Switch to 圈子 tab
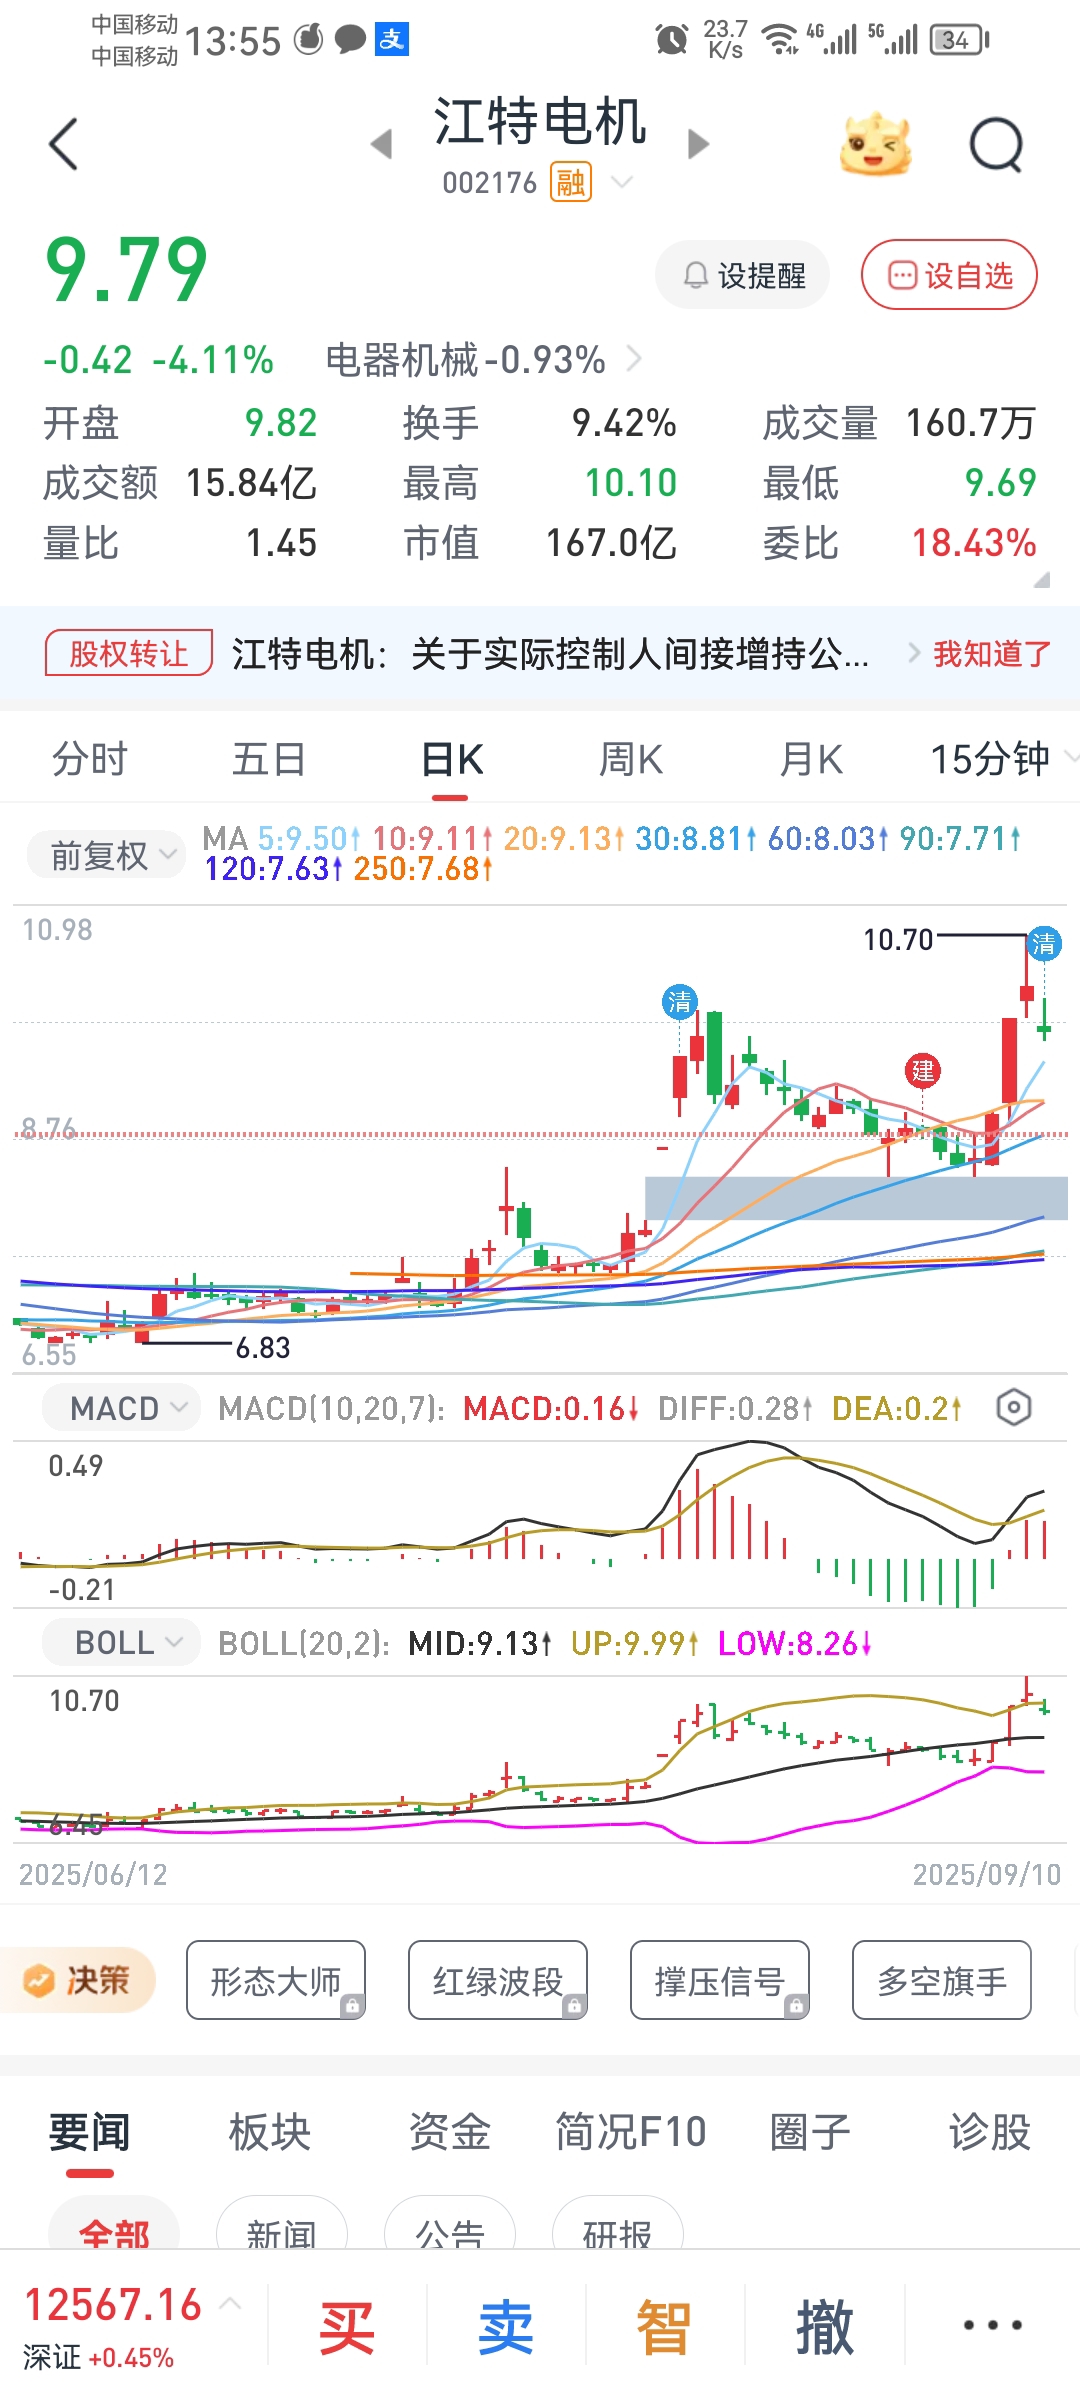Screen dimensions: 1080x2400 point(810,2132)
